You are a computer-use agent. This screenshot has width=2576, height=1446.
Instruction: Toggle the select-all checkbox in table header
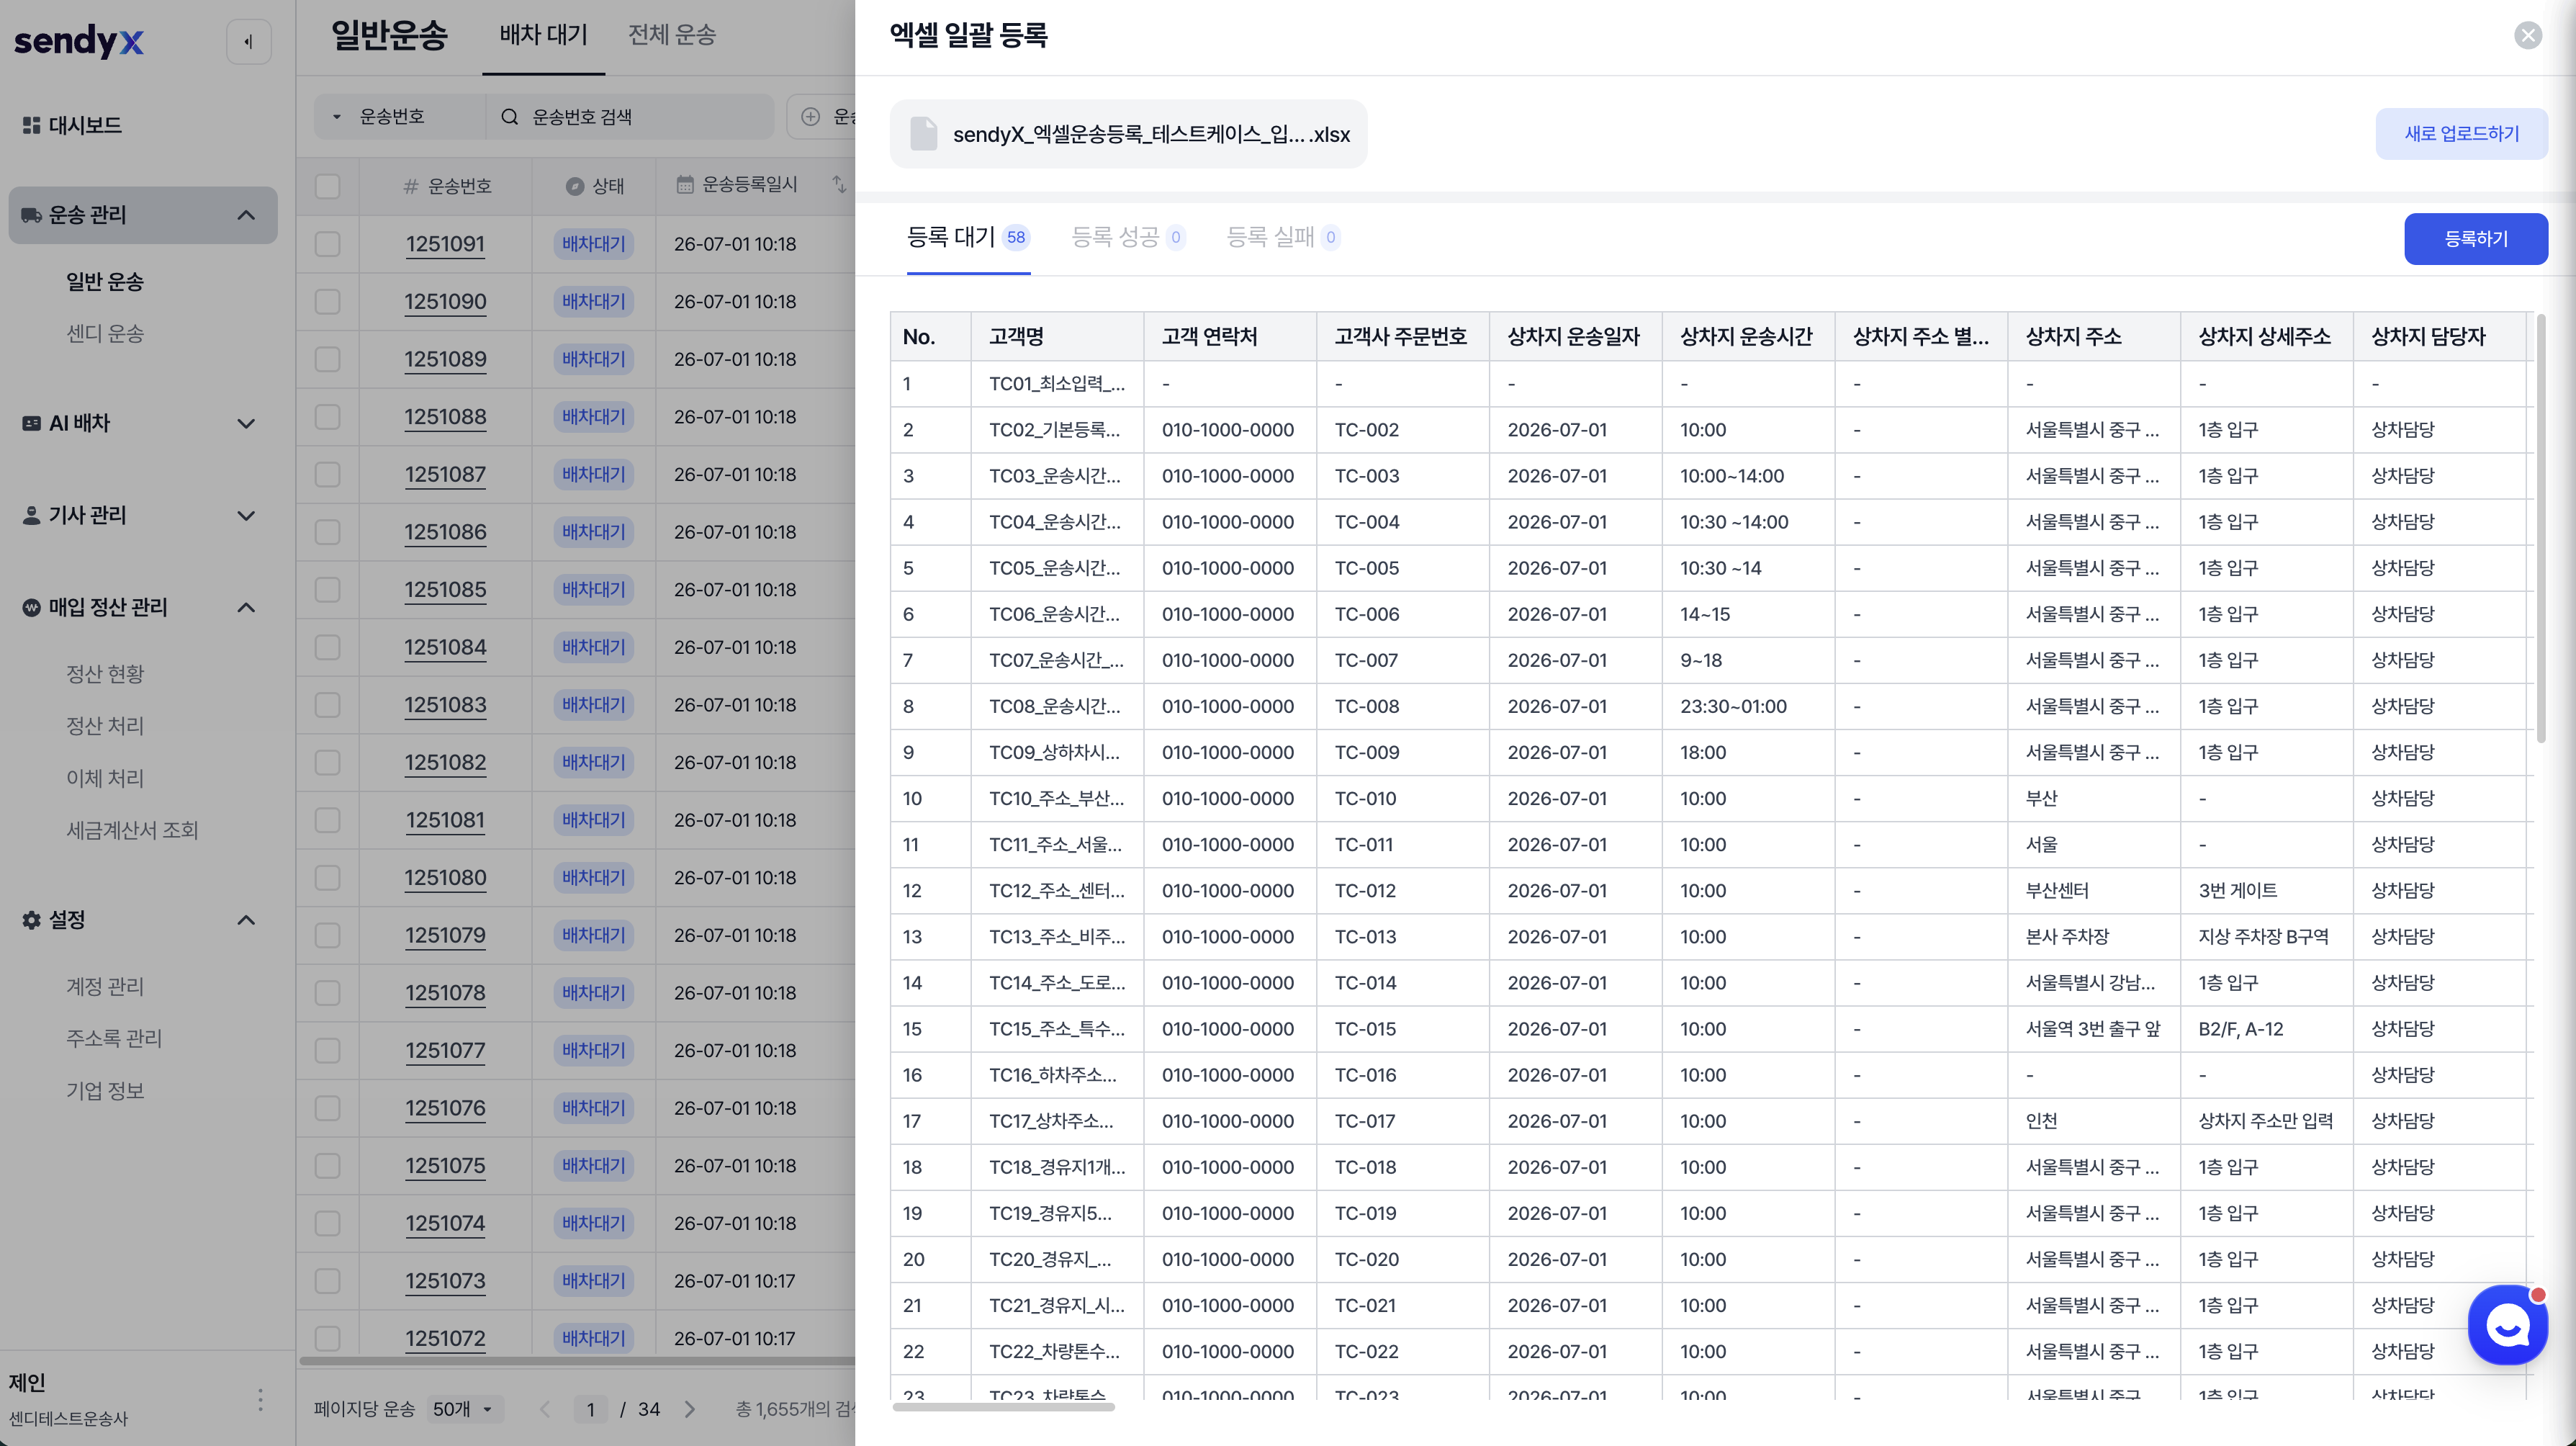coord(327,186)
